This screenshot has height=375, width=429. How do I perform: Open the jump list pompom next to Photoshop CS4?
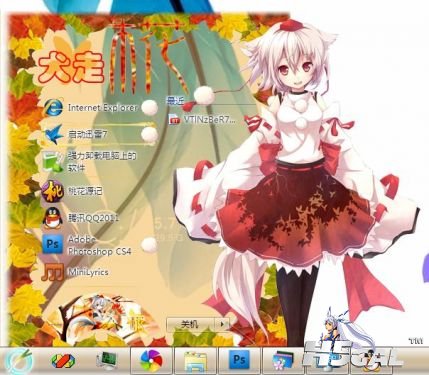[149, 245]
